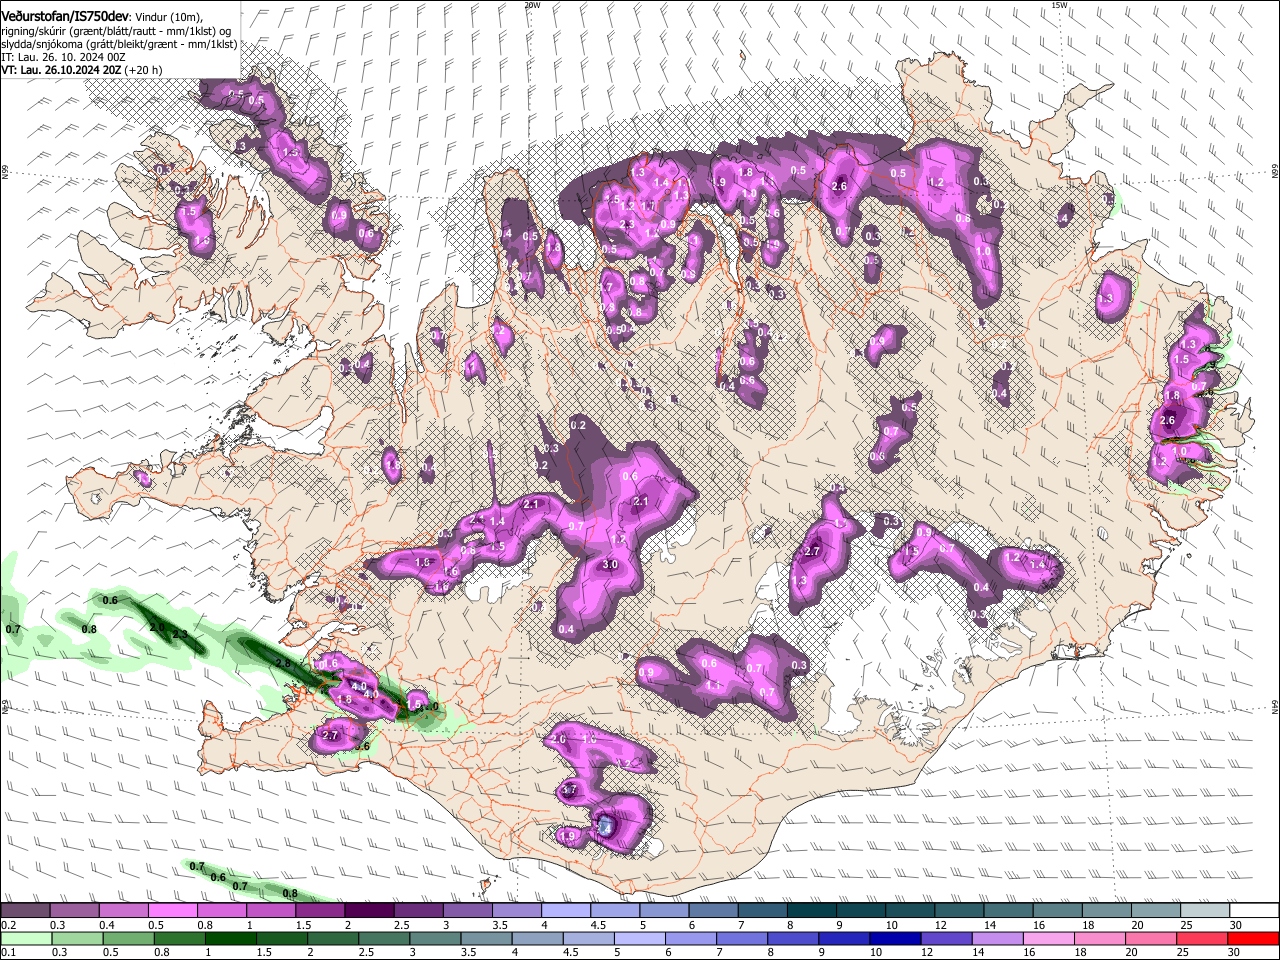This screenshot has width=1280, height=960.
Task: Click the 'slydda/snjókoma' description line in the header
Action: 120,44
